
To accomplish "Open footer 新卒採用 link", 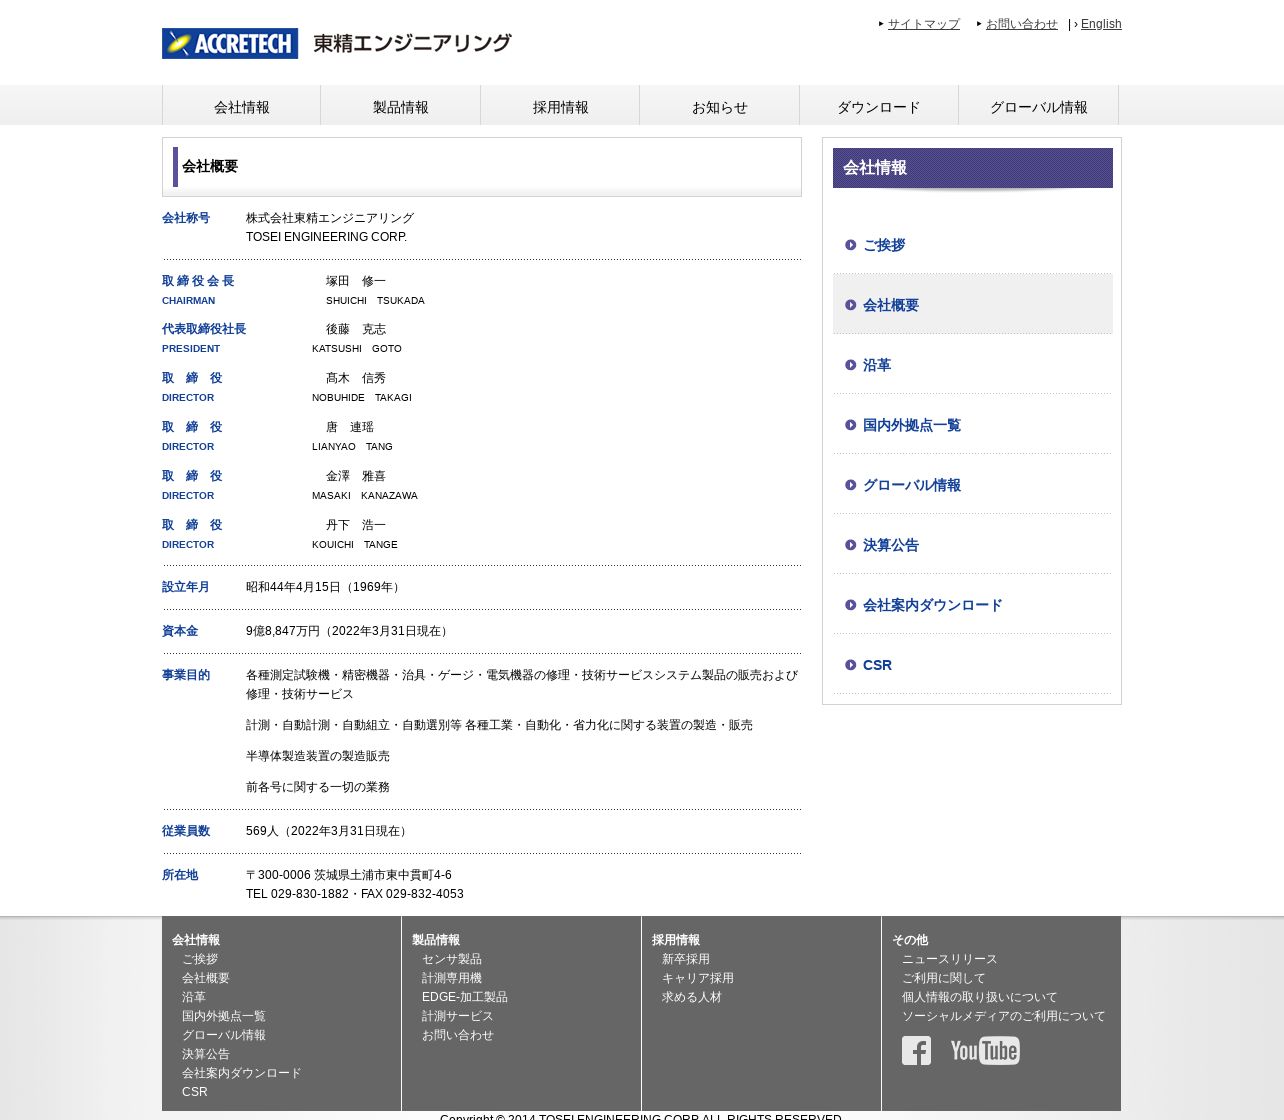I will click(x=686, y=959).
